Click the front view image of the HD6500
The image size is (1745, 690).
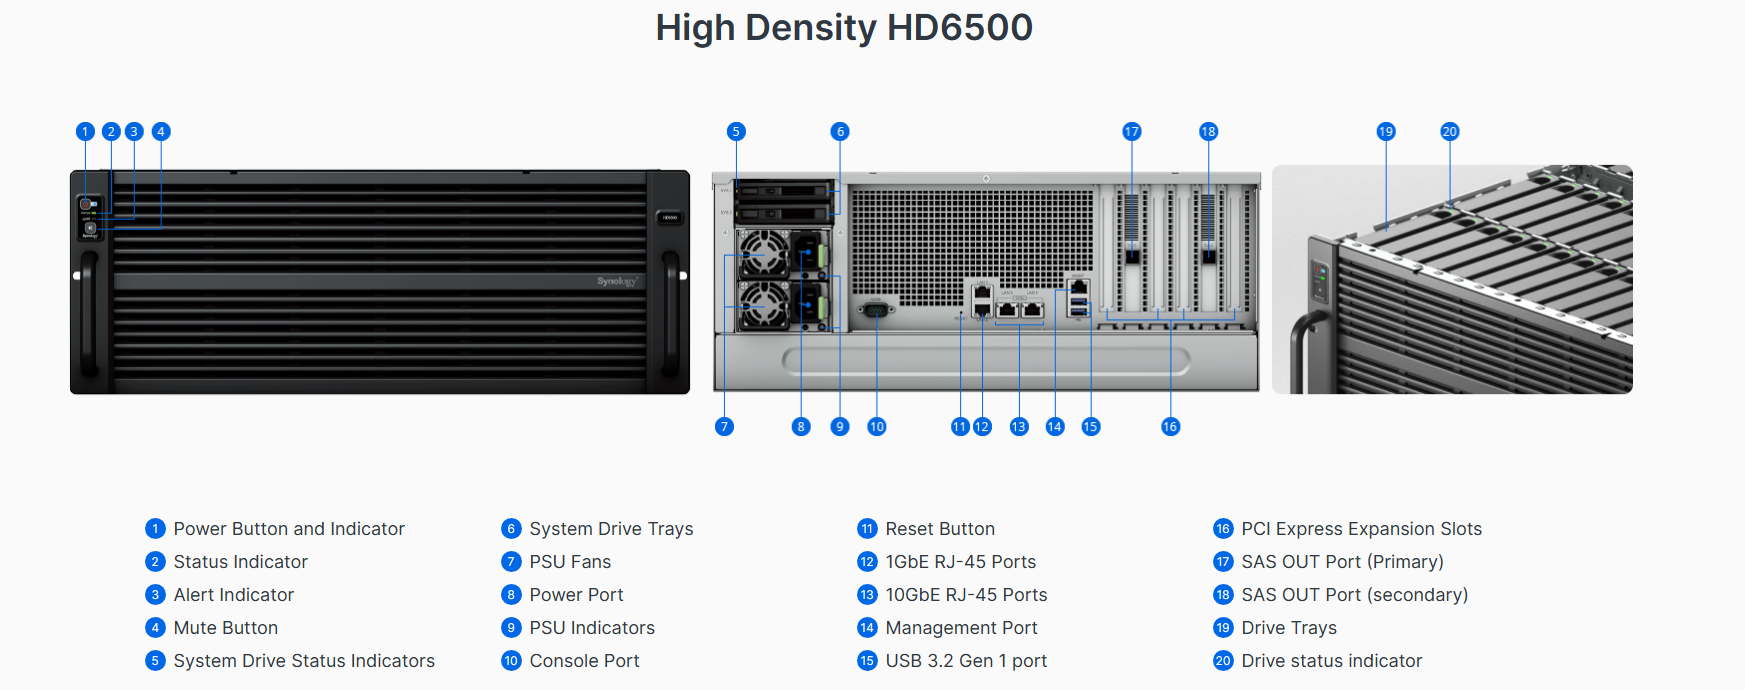380,282
